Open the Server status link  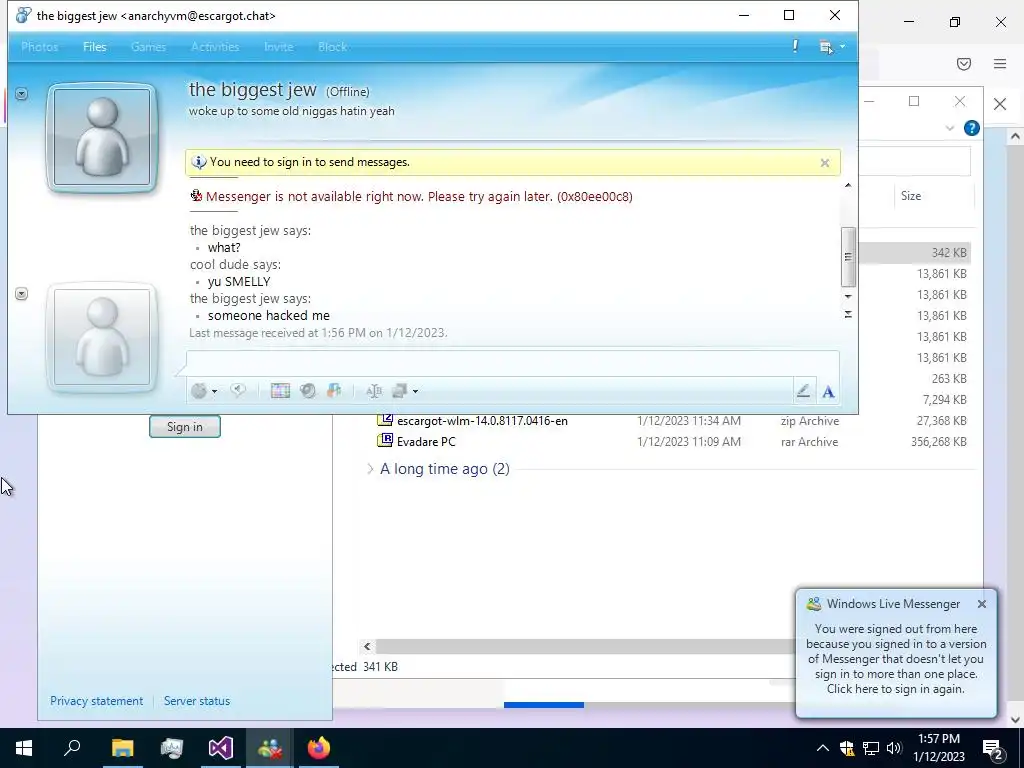coord(197,701)
